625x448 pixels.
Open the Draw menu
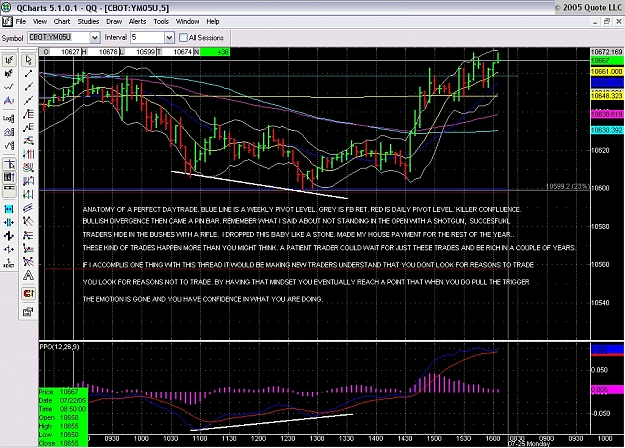coord(114,22)
